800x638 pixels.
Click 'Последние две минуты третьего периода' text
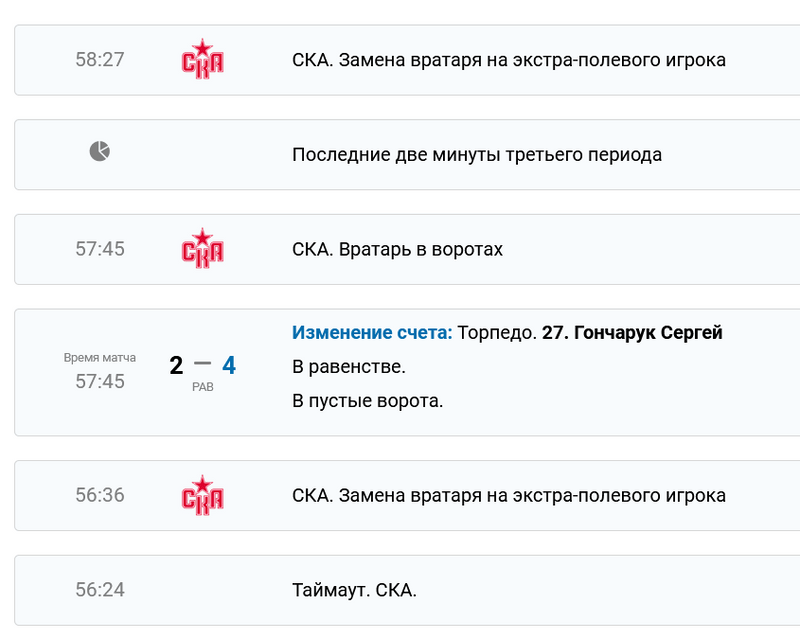pos(477,155)
